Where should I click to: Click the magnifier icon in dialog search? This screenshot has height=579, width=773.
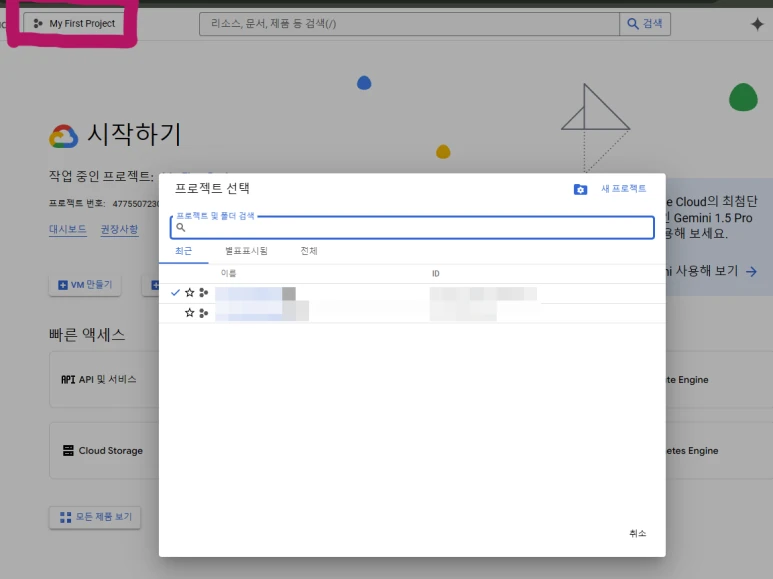pyautogui.click(x=181, y=227)
